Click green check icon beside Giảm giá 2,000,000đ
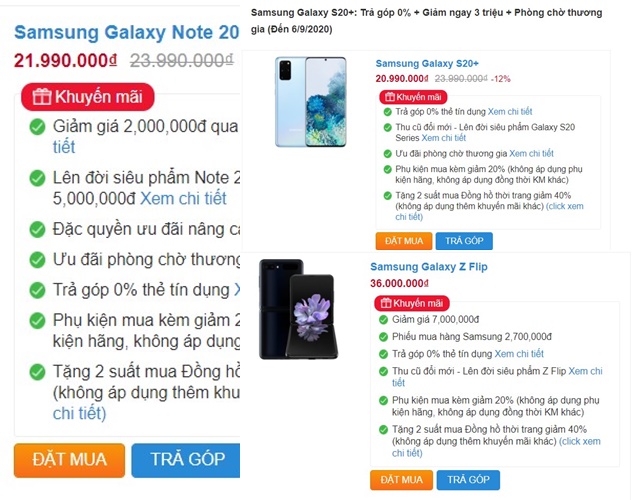The height and width of the screenshot is (500, 640). [37, 127]
